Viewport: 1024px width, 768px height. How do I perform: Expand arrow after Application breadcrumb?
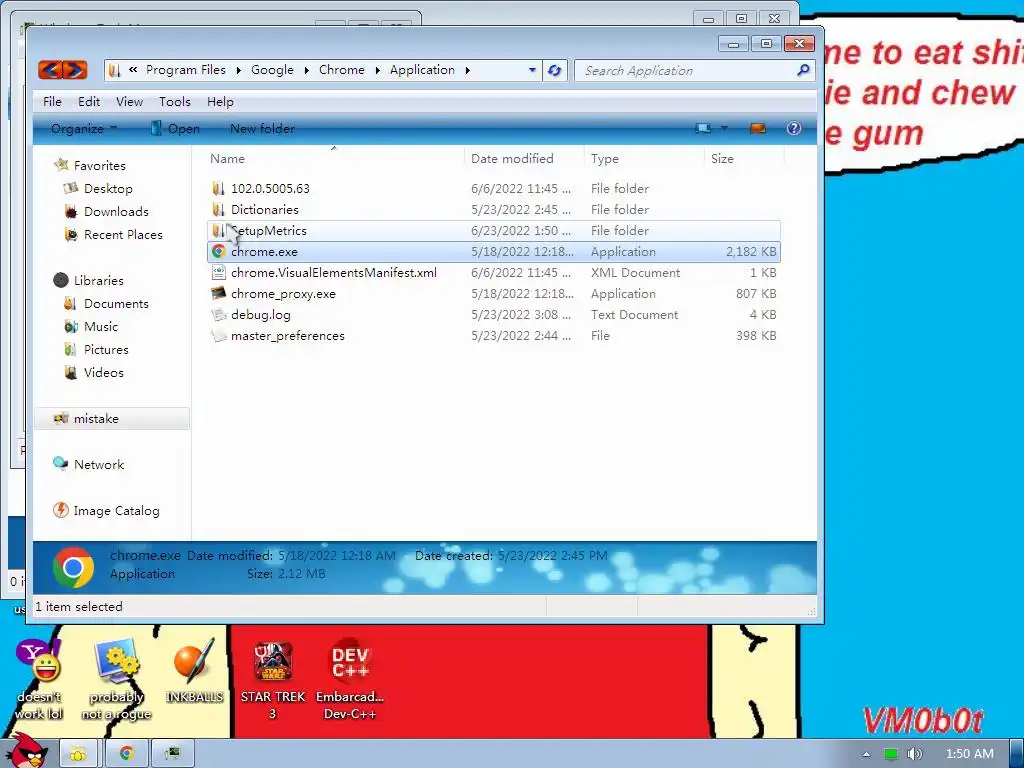(x=468, y=70)
